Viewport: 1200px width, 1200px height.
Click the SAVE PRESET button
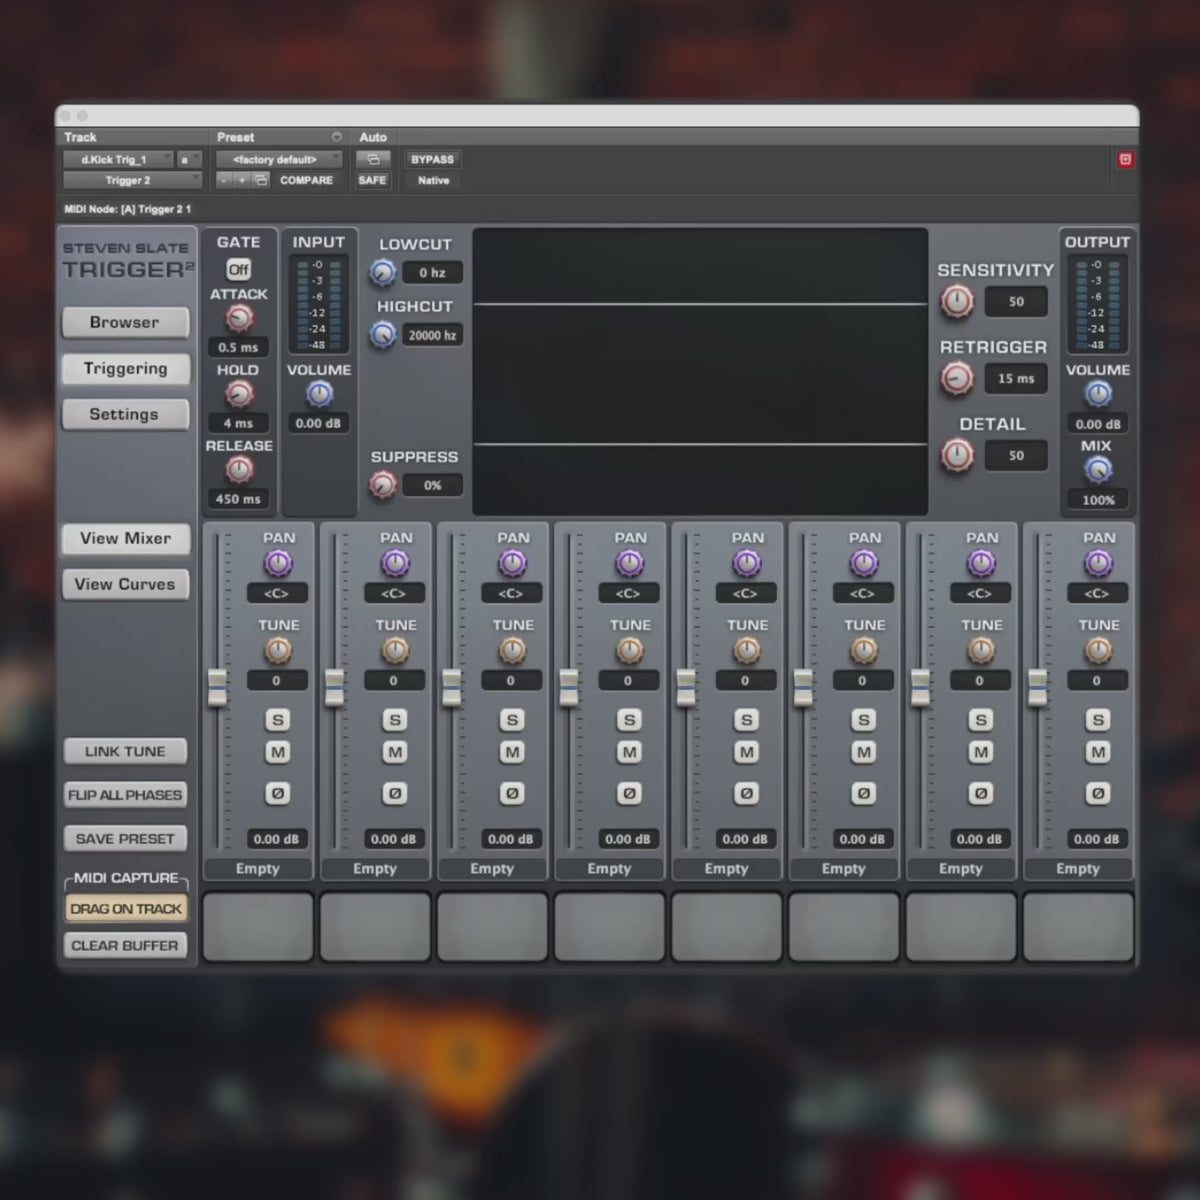(x=125, y=839)
